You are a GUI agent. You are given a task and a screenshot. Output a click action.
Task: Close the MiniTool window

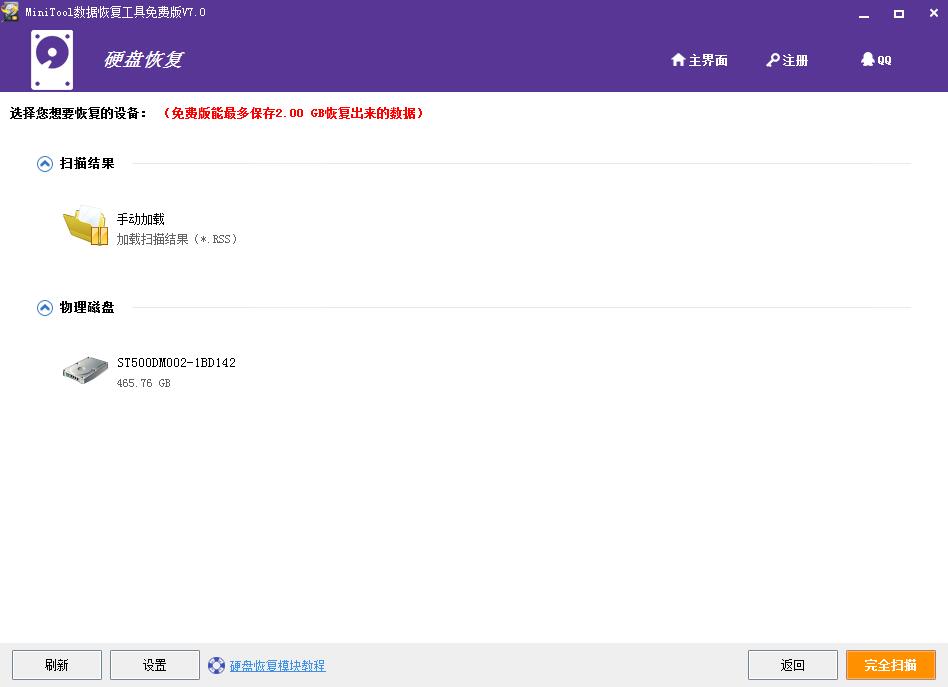(933, 13)
